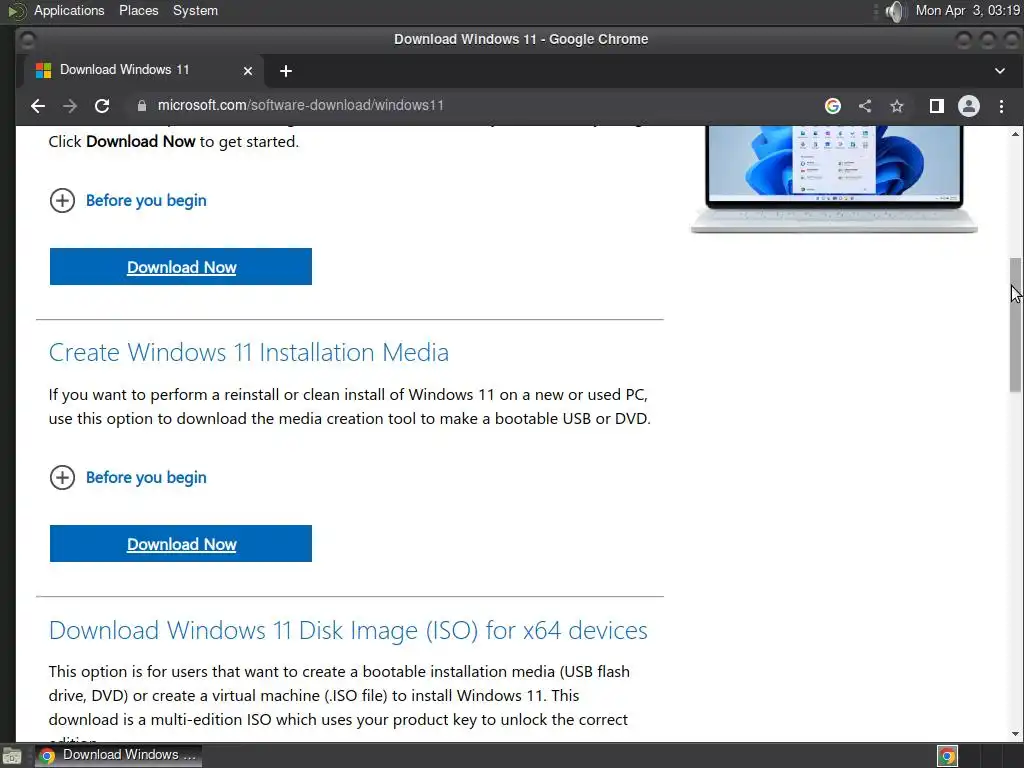Expand Before you begin above first Download Now
This screenshot has height=768, width=1024.
[128, 200]
